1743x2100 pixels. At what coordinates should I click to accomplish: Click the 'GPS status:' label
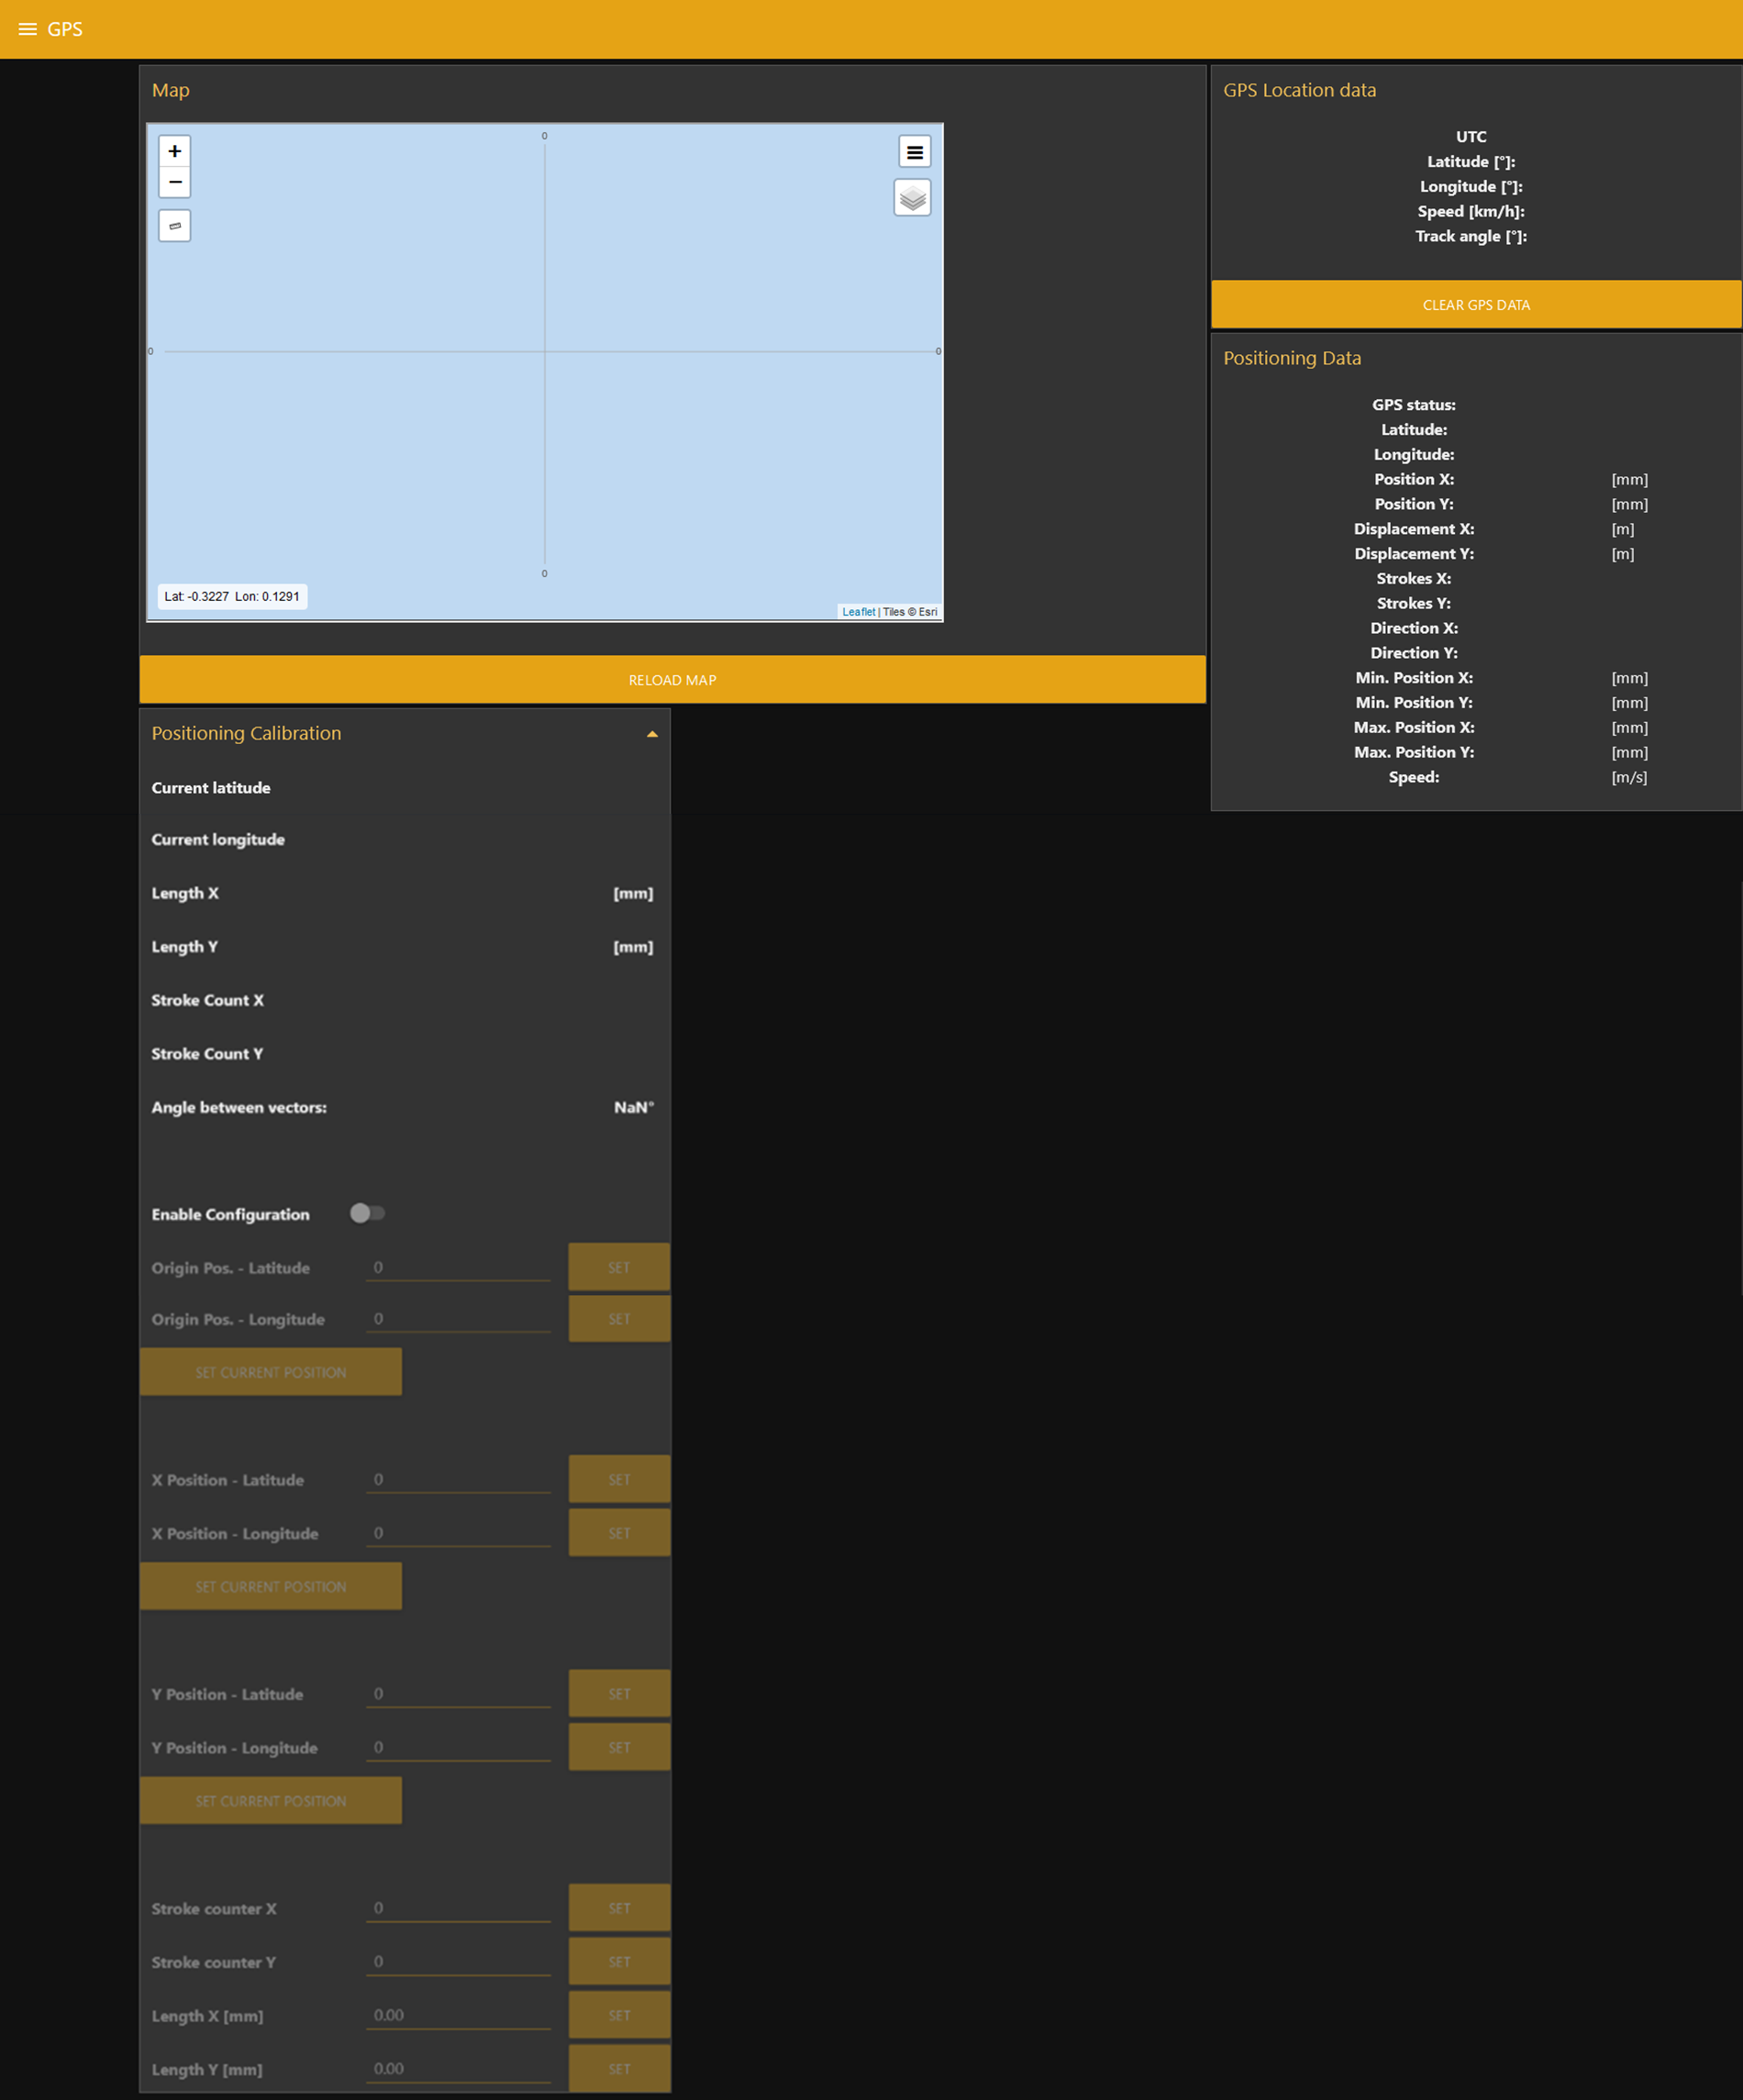[x=1413, y=405]
